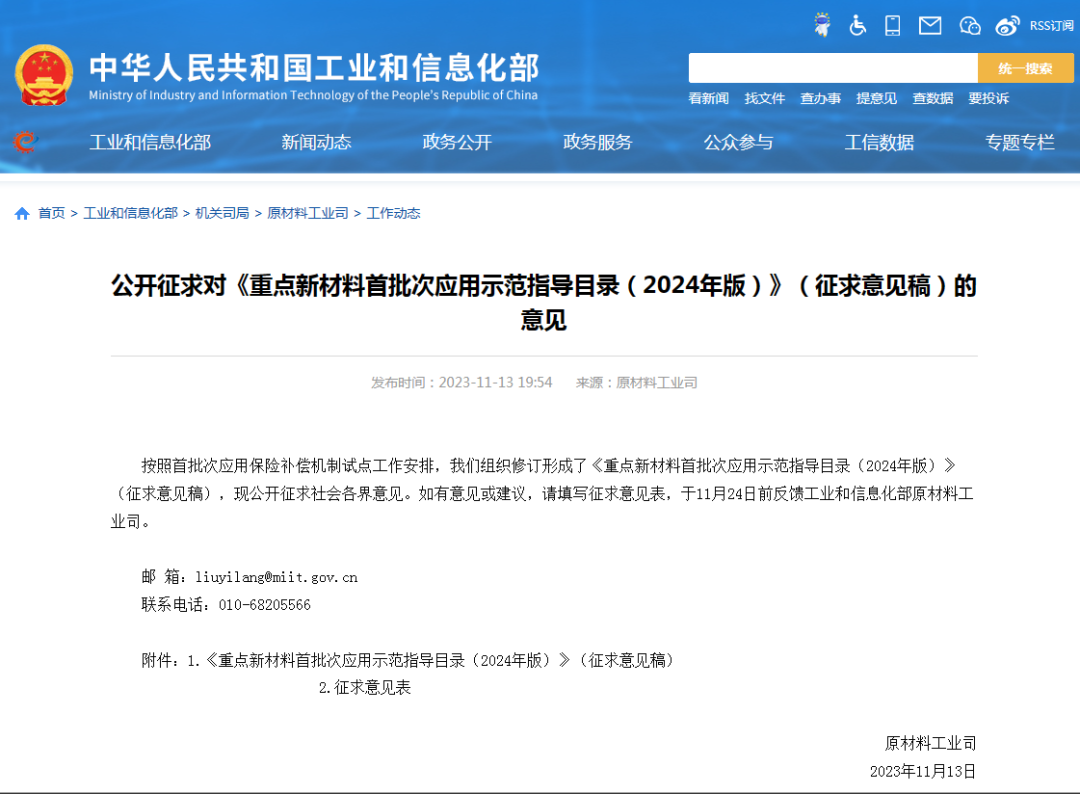
Task: Click the 看新闻 link
Action: (x=708, y=97)
